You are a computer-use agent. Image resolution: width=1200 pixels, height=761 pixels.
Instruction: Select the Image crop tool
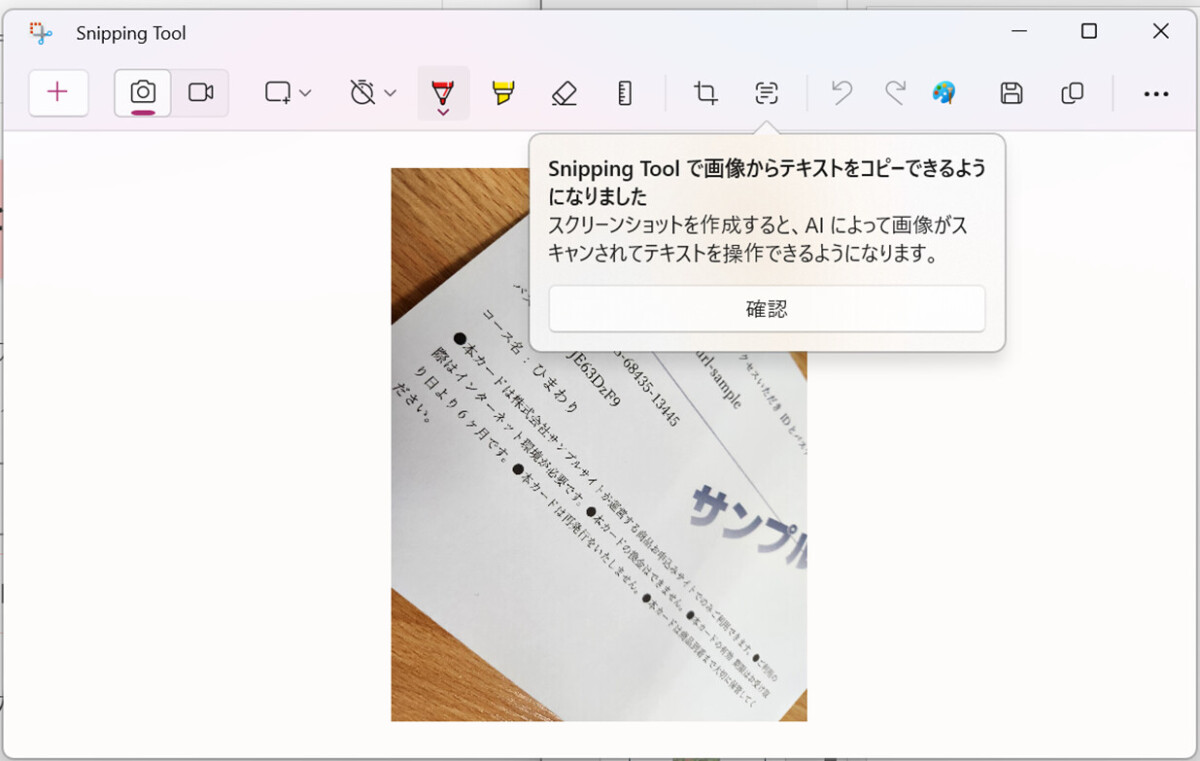click(706, 93)
